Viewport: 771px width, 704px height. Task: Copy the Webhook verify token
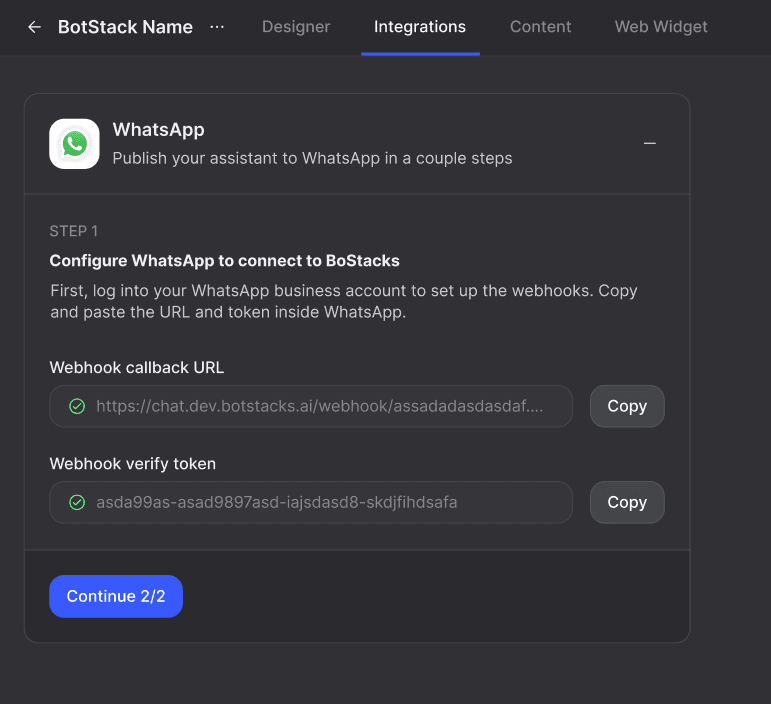click(x=627, y=502)
